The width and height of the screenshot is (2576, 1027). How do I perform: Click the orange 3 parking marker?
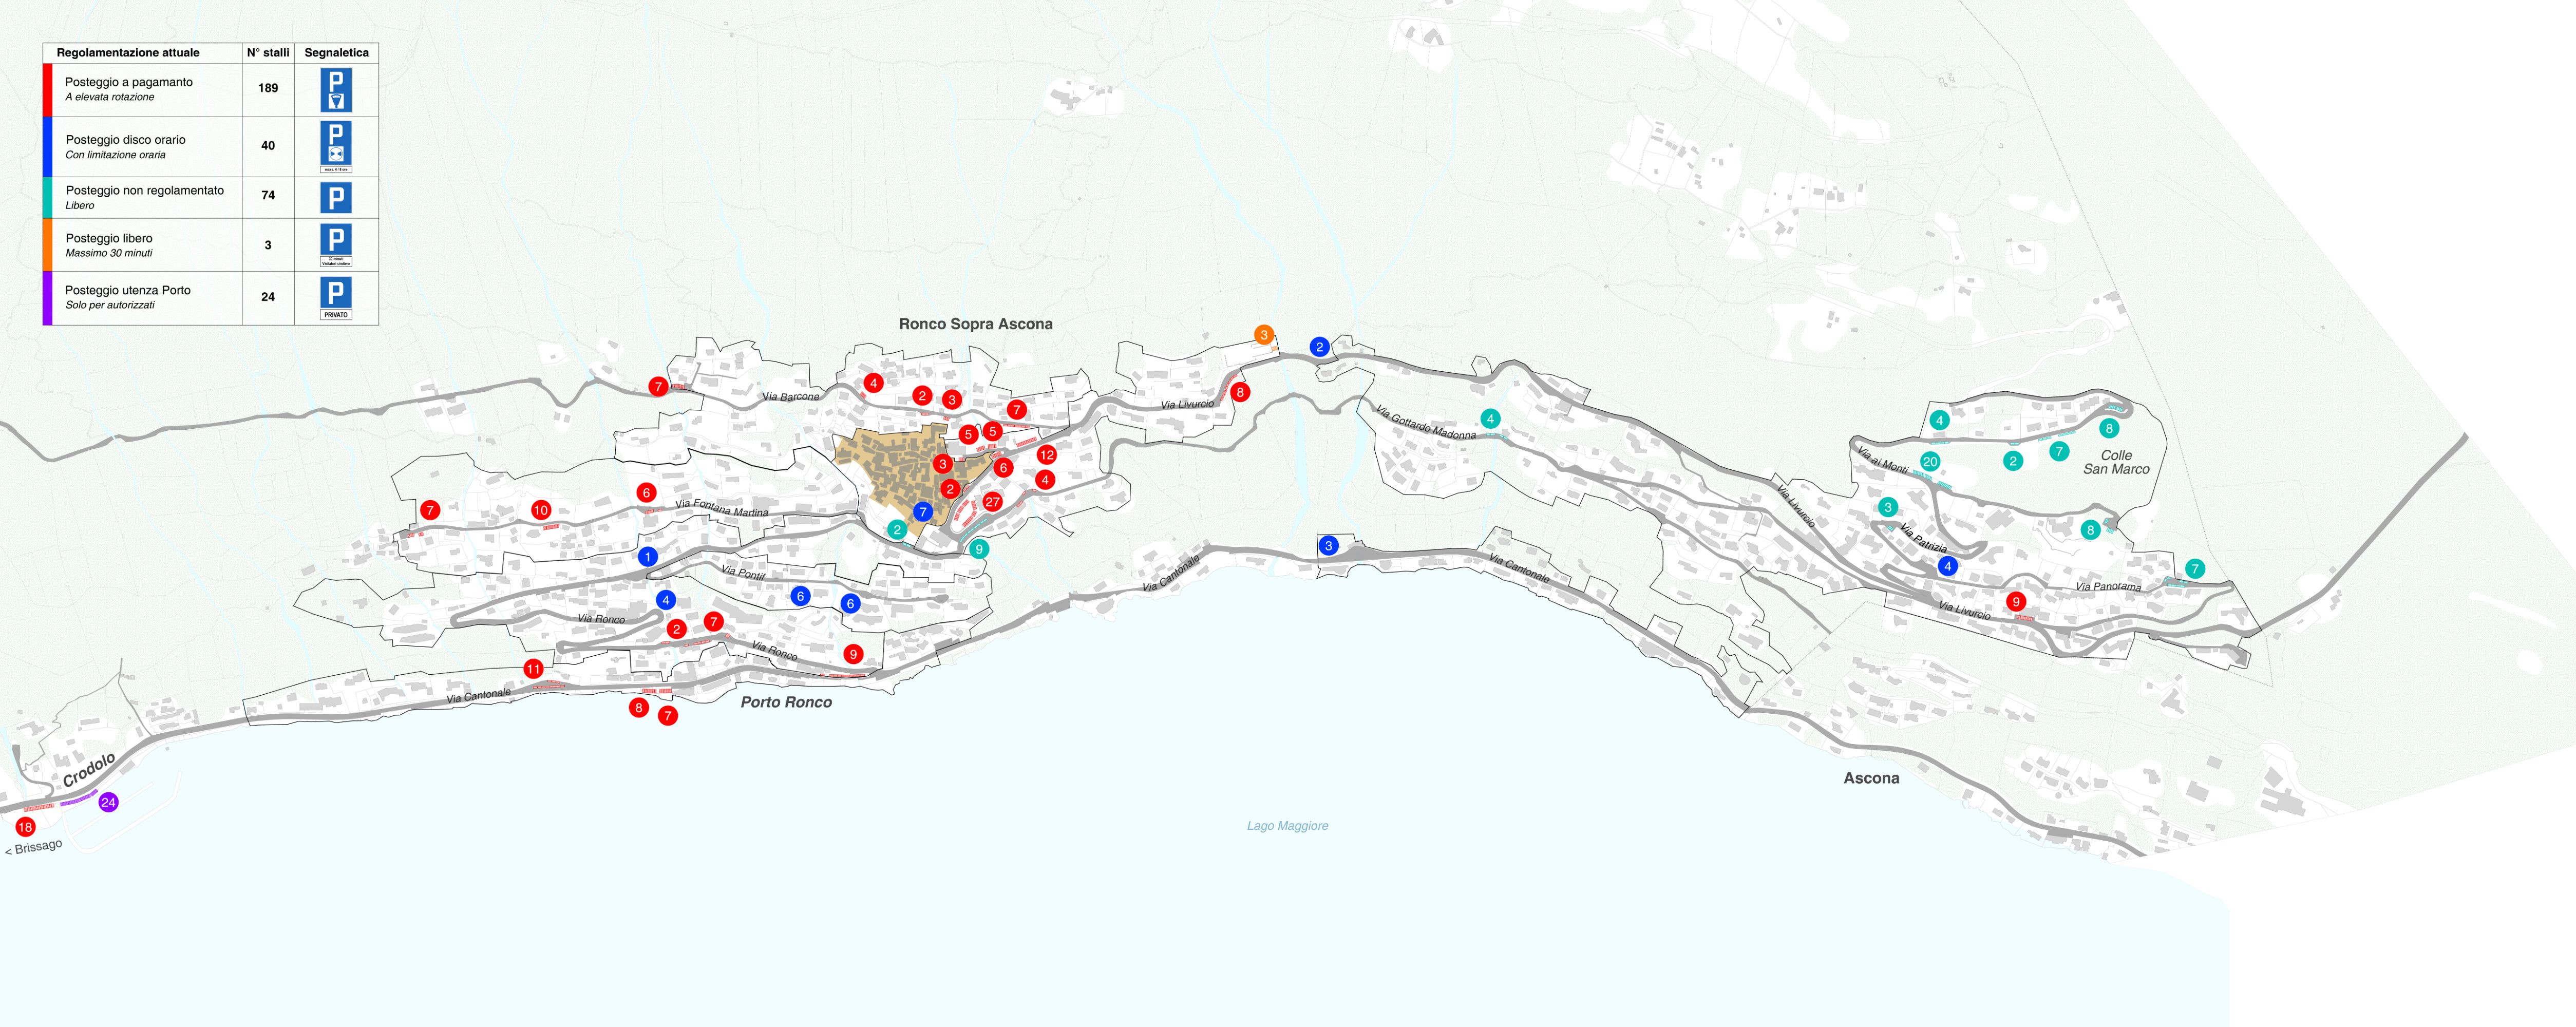[1264, 335]
